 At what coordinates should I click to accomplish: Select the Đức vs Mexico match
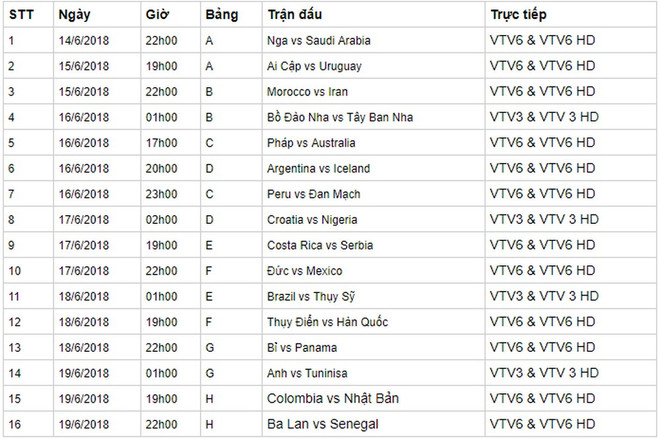pos(305,271)
